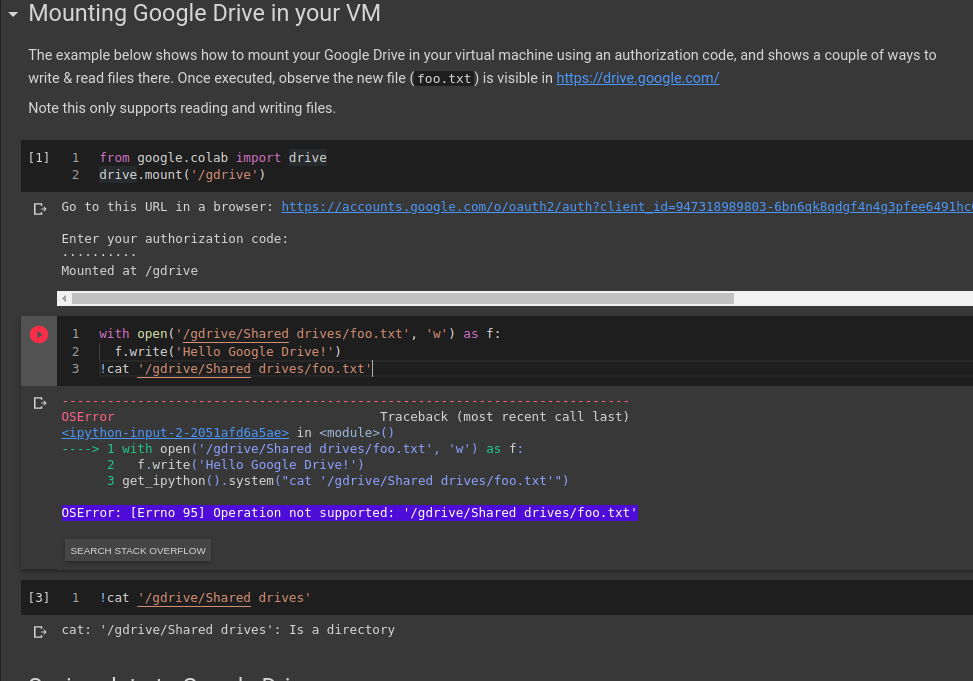This screenshot has width=973, height=681.
Task: Open the drive.google.com link
Action: pos(637,78)
